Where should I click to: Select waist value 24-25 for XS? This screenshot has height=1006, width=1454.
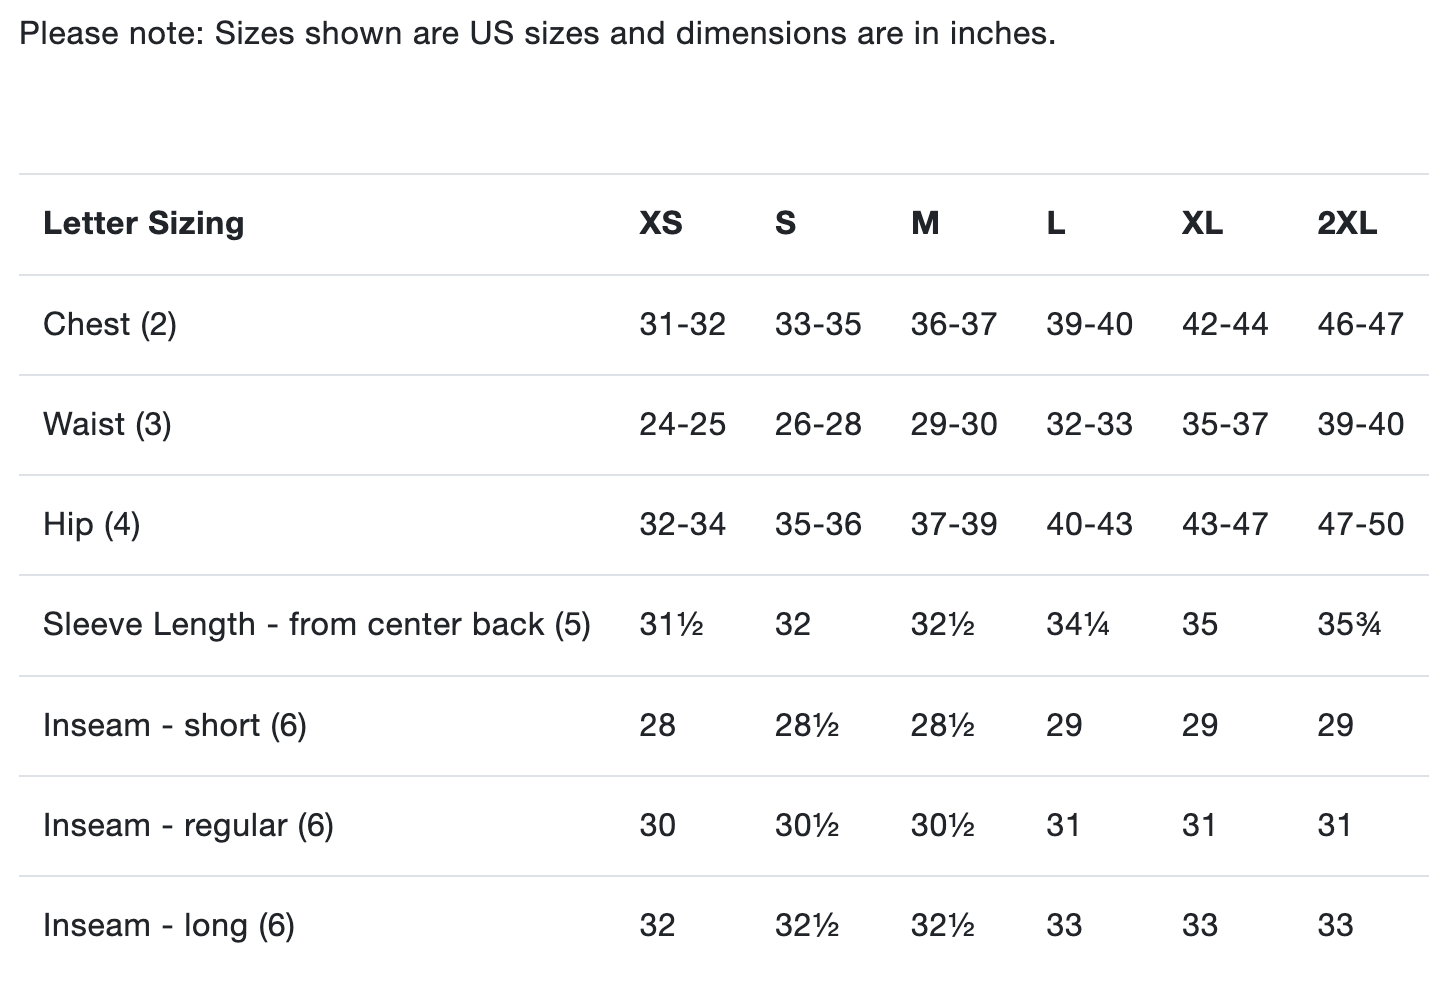[x=682, y=424]
